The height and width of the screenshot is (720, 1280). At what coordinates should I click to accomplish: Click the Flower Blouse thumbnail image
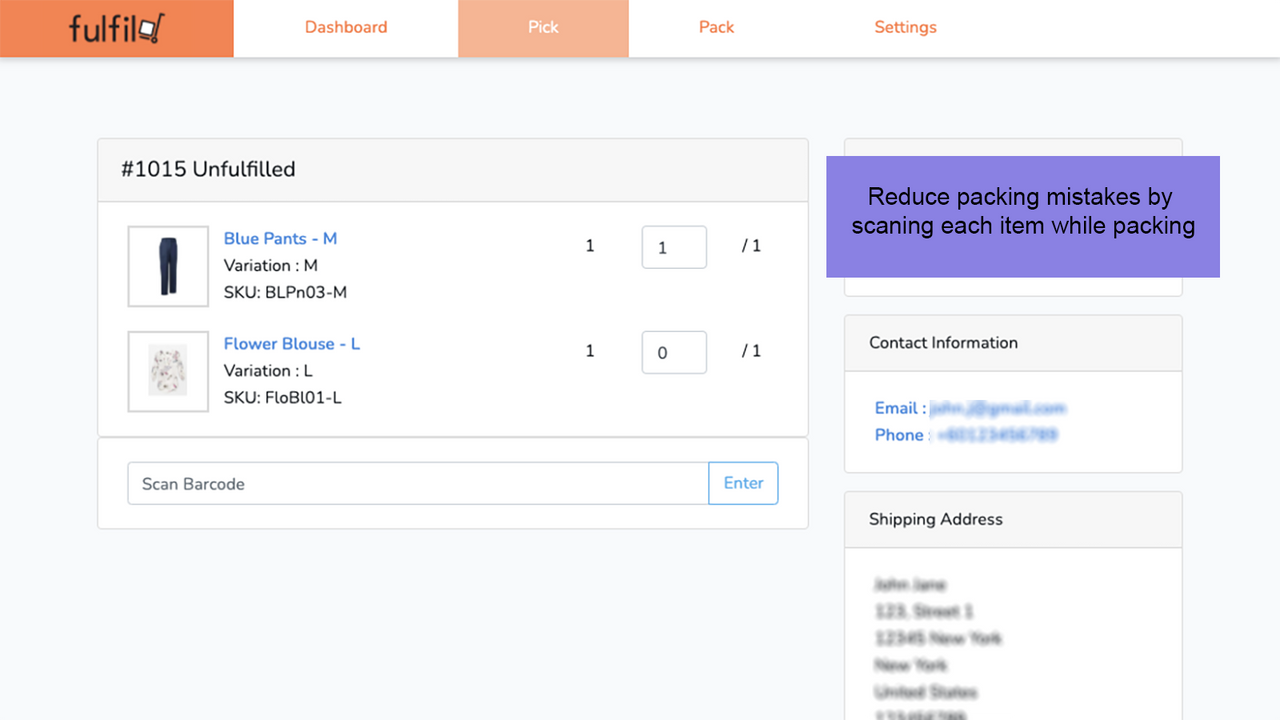168,371
